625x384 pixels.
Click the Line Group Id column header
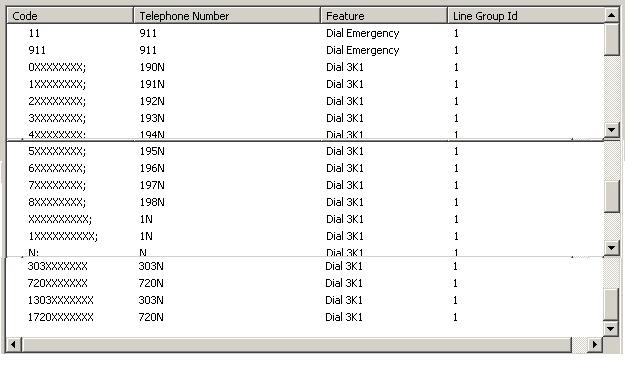point(526,16)
